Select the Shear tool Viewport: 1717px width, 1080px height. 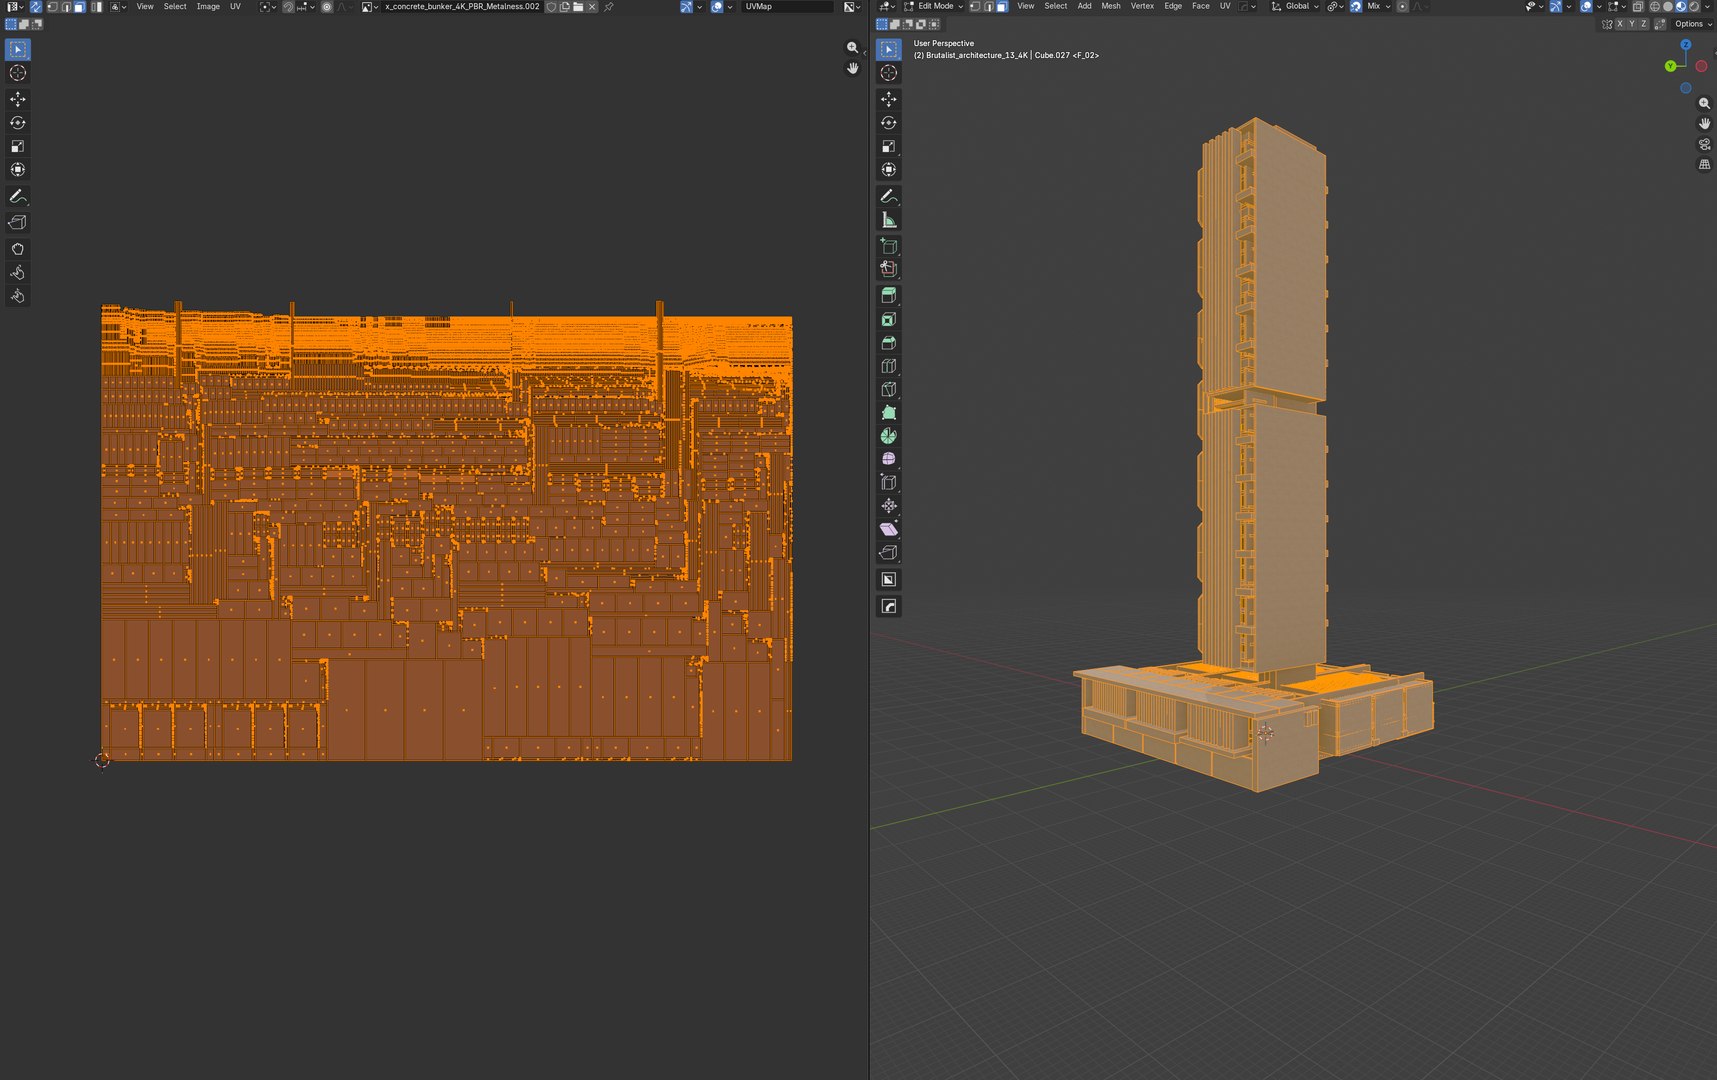(888, 529)
